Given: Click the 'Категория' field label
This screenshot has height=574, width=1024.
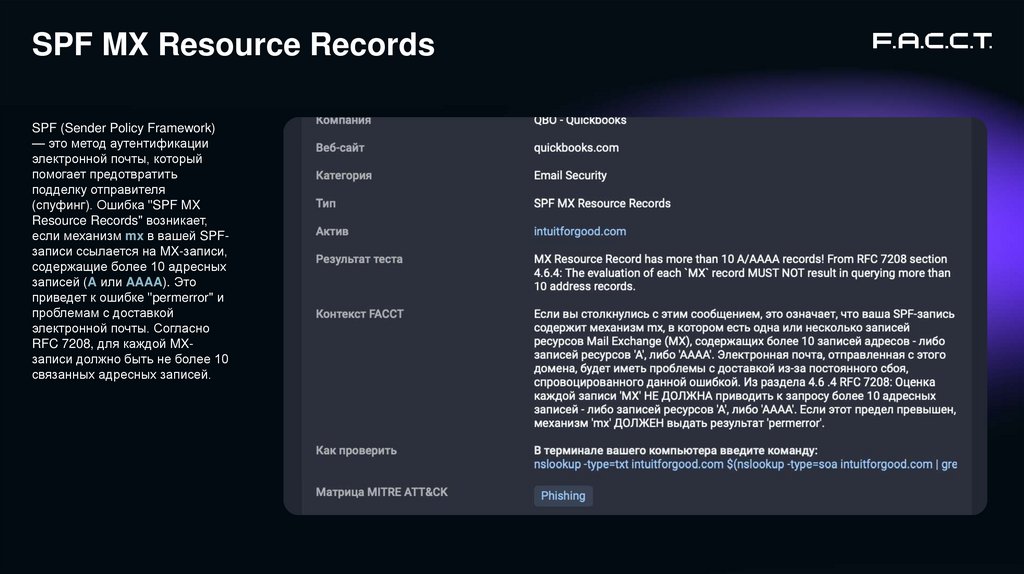Looking at the screenshot, I should click(344, 175).
